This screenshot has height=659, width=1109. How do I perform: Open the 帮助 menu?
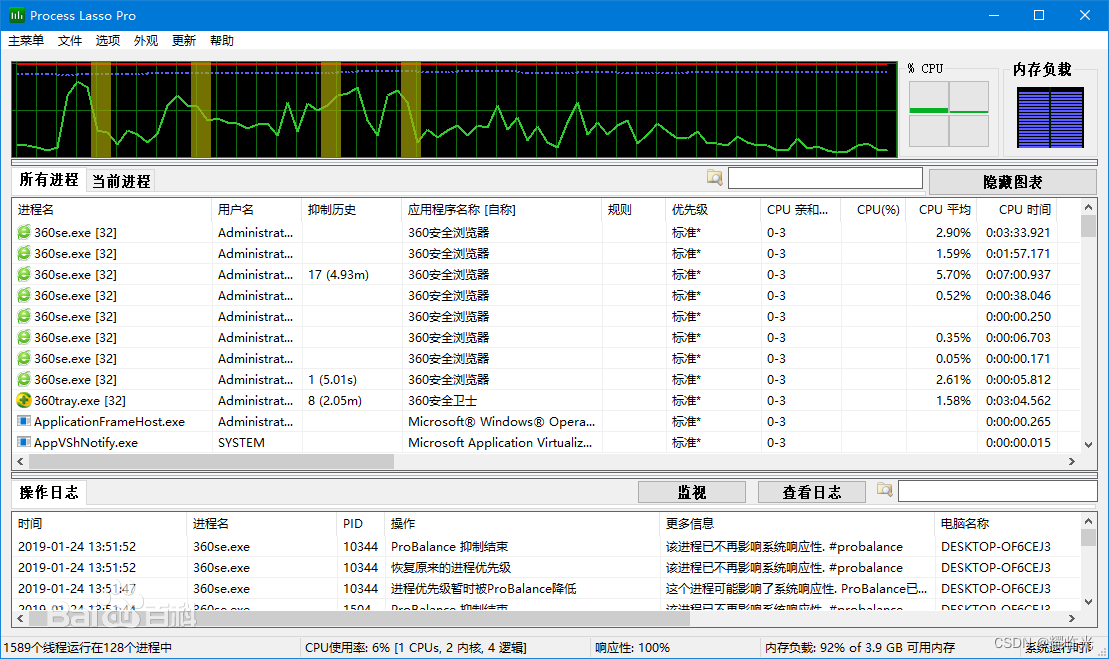click(x=222, y=40)
